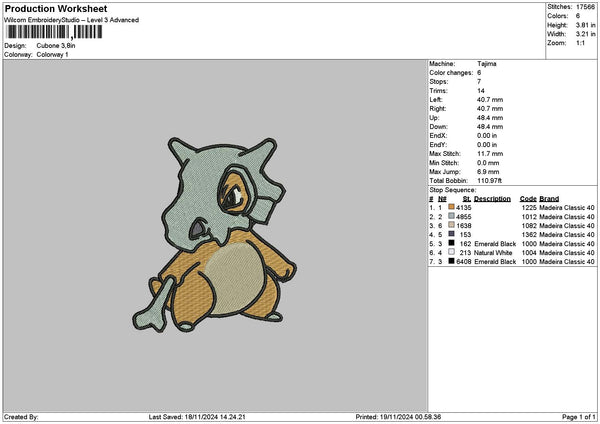Click 'Madeira Classic 40' in stop 1 row
The height and width of the screenshot is (424, 600).
[567, 208]
